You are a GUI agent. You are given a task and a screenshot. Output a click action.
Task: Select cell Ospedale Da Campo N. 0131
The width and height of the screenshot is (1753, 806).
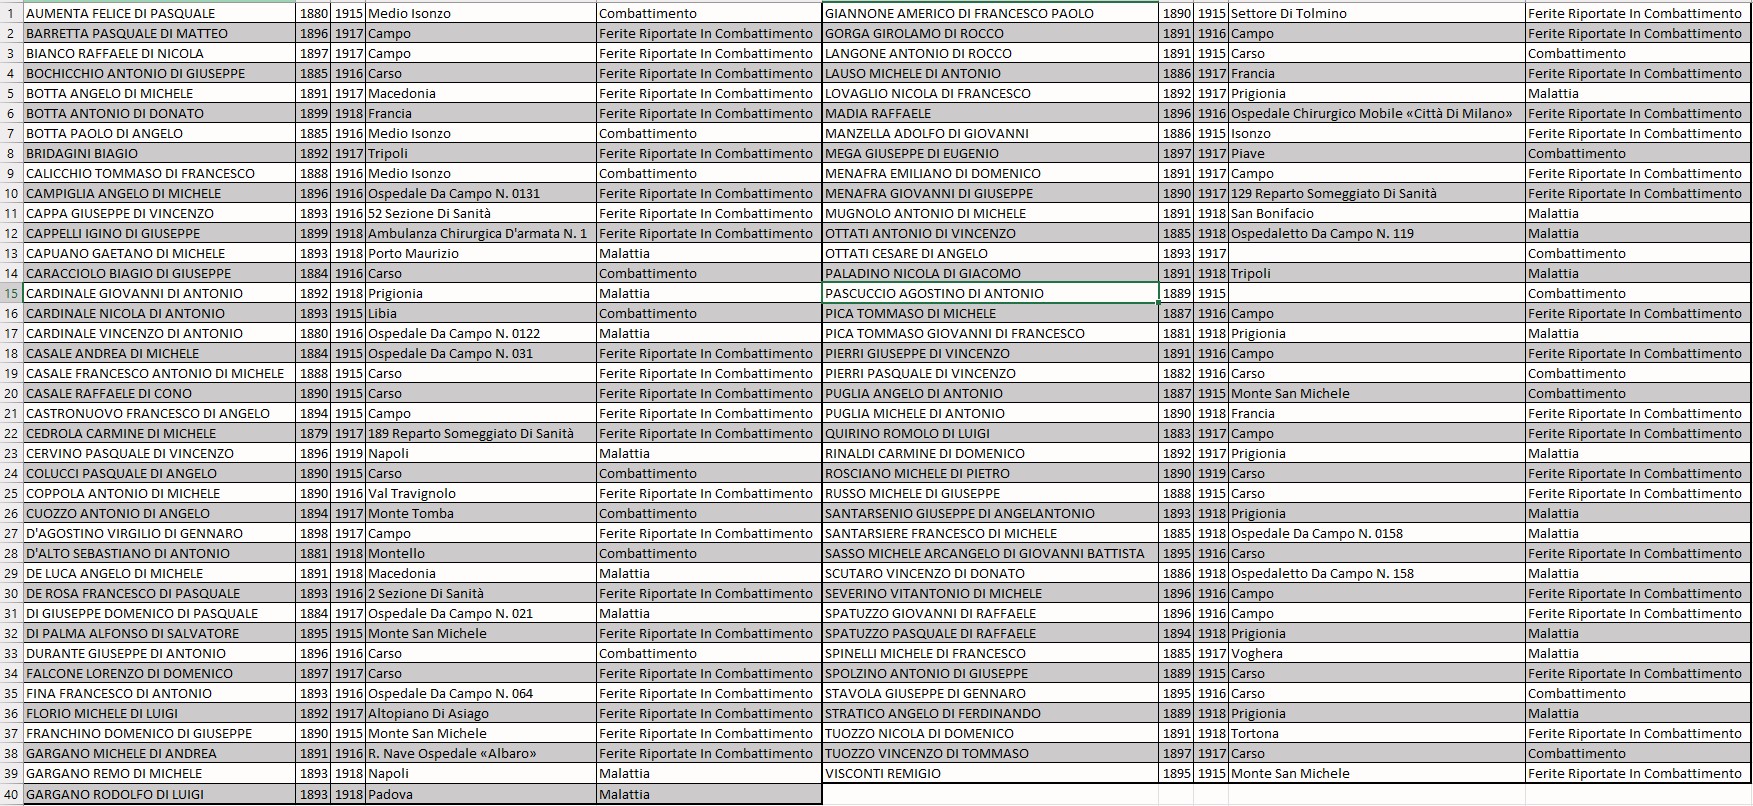pos(481,193)
